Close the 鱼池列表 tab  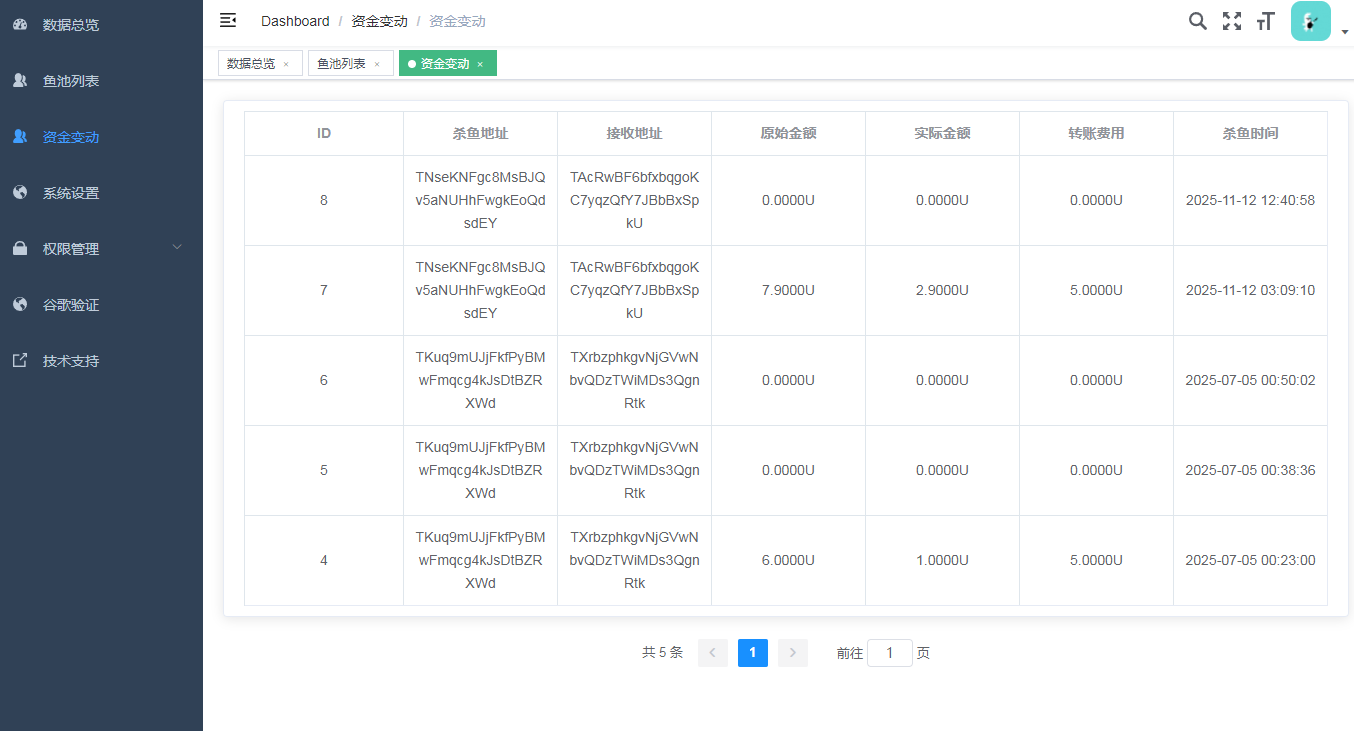coord(377,64)
